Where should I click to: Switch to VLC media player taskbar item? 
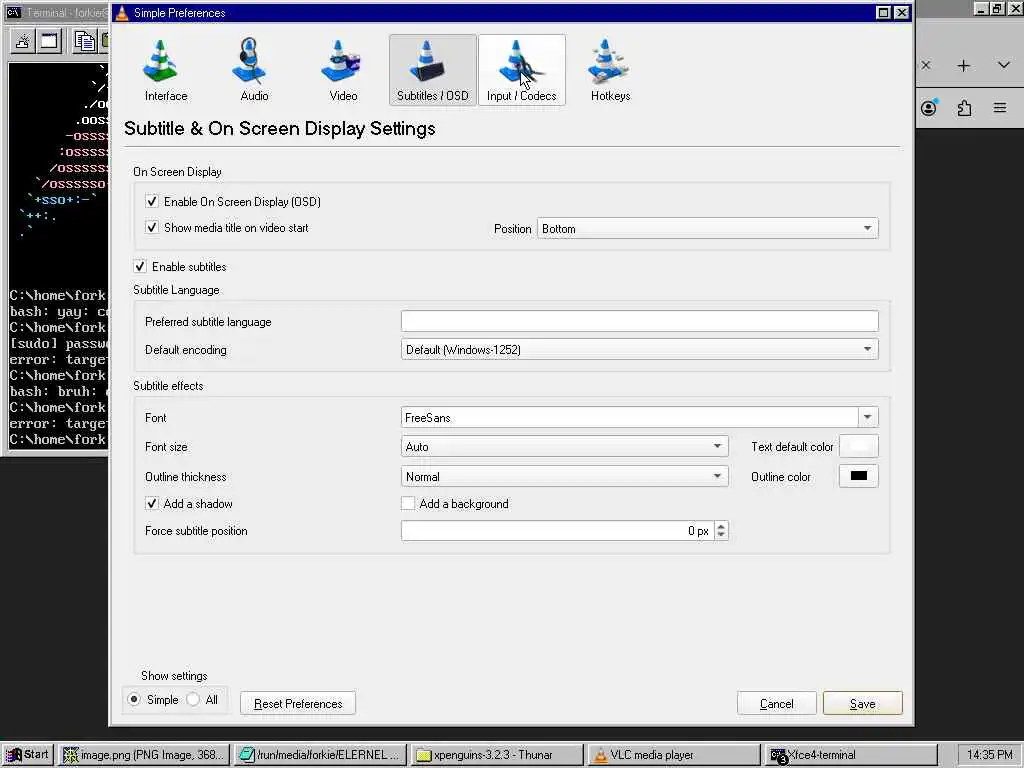point(673,754)
